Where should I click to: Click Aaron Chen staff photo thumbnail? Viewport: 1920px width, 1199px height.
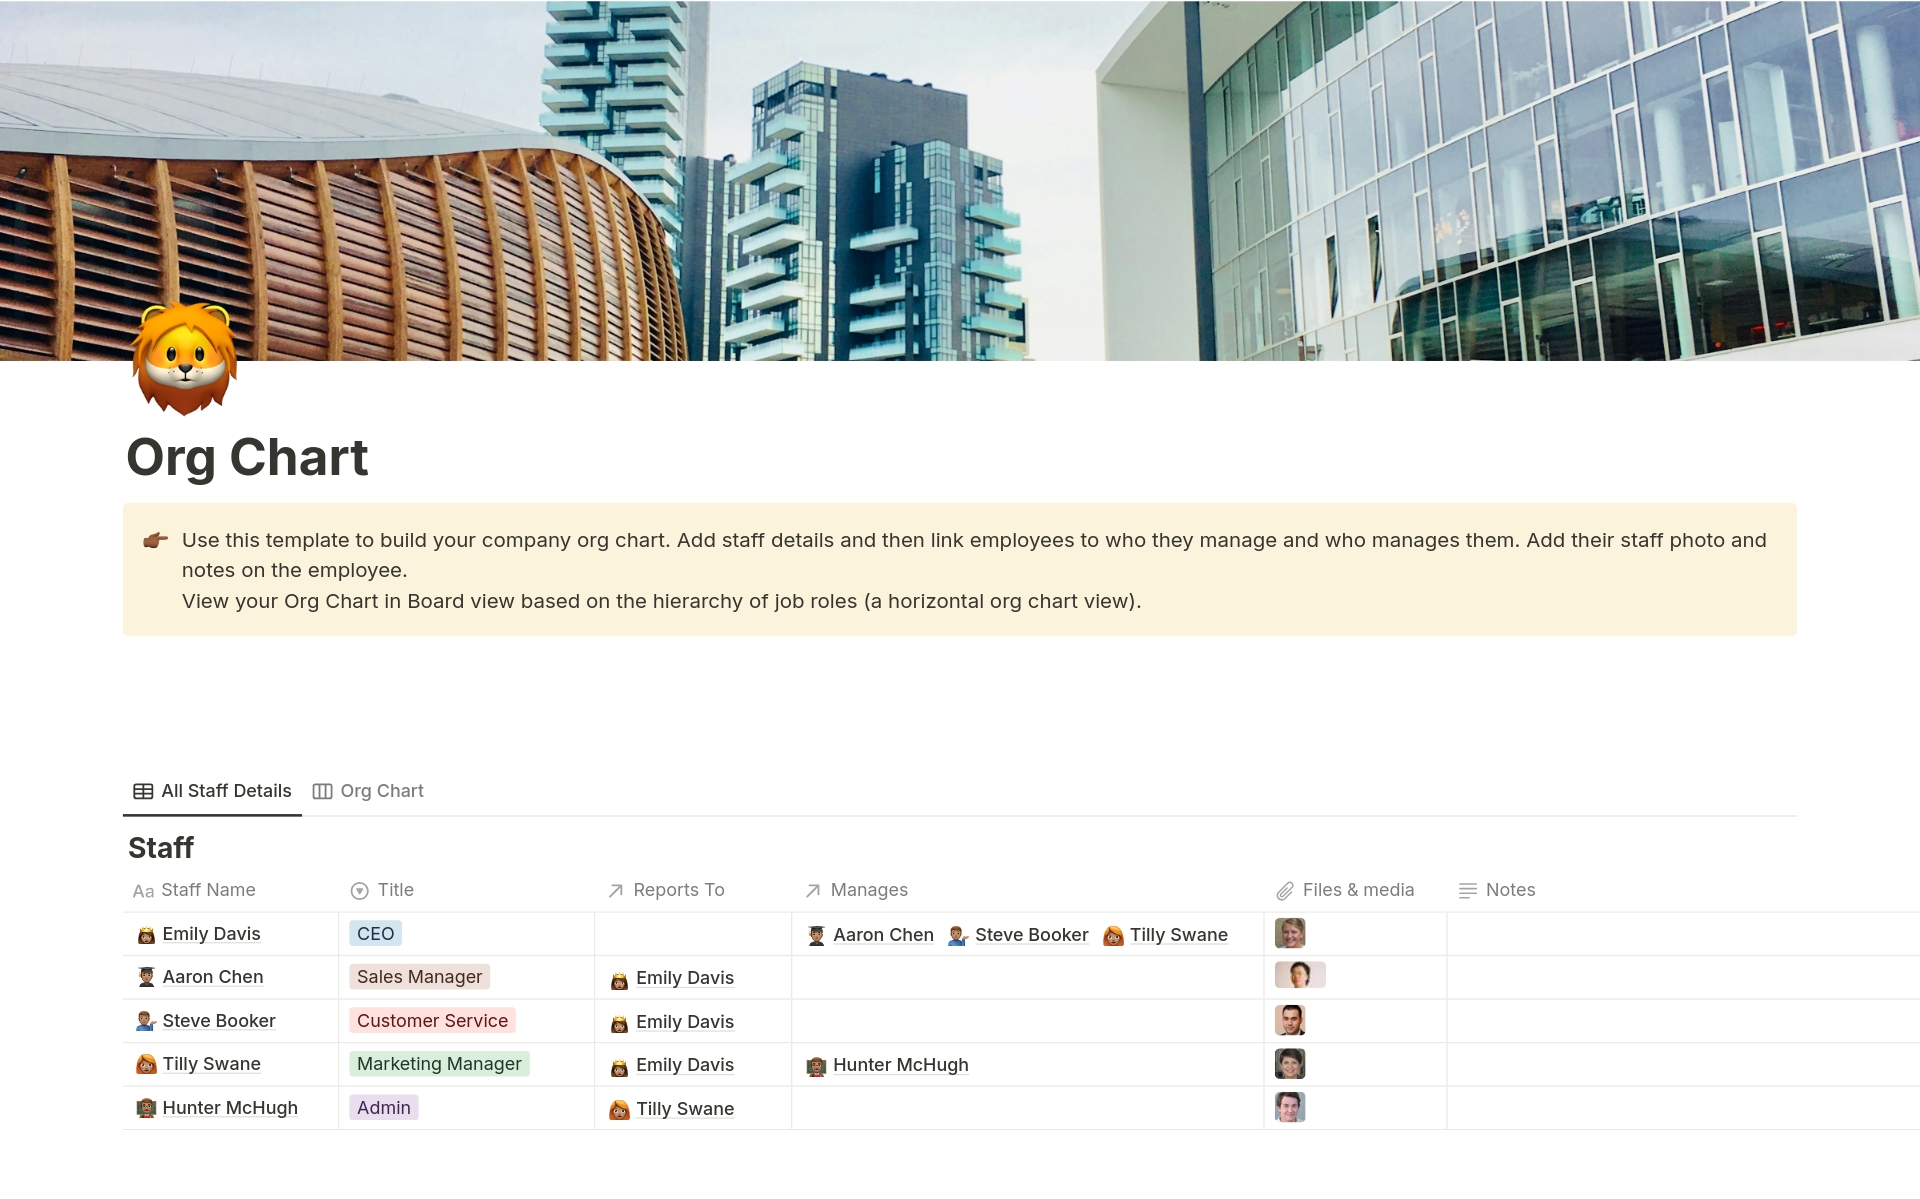click(1298, 977)
